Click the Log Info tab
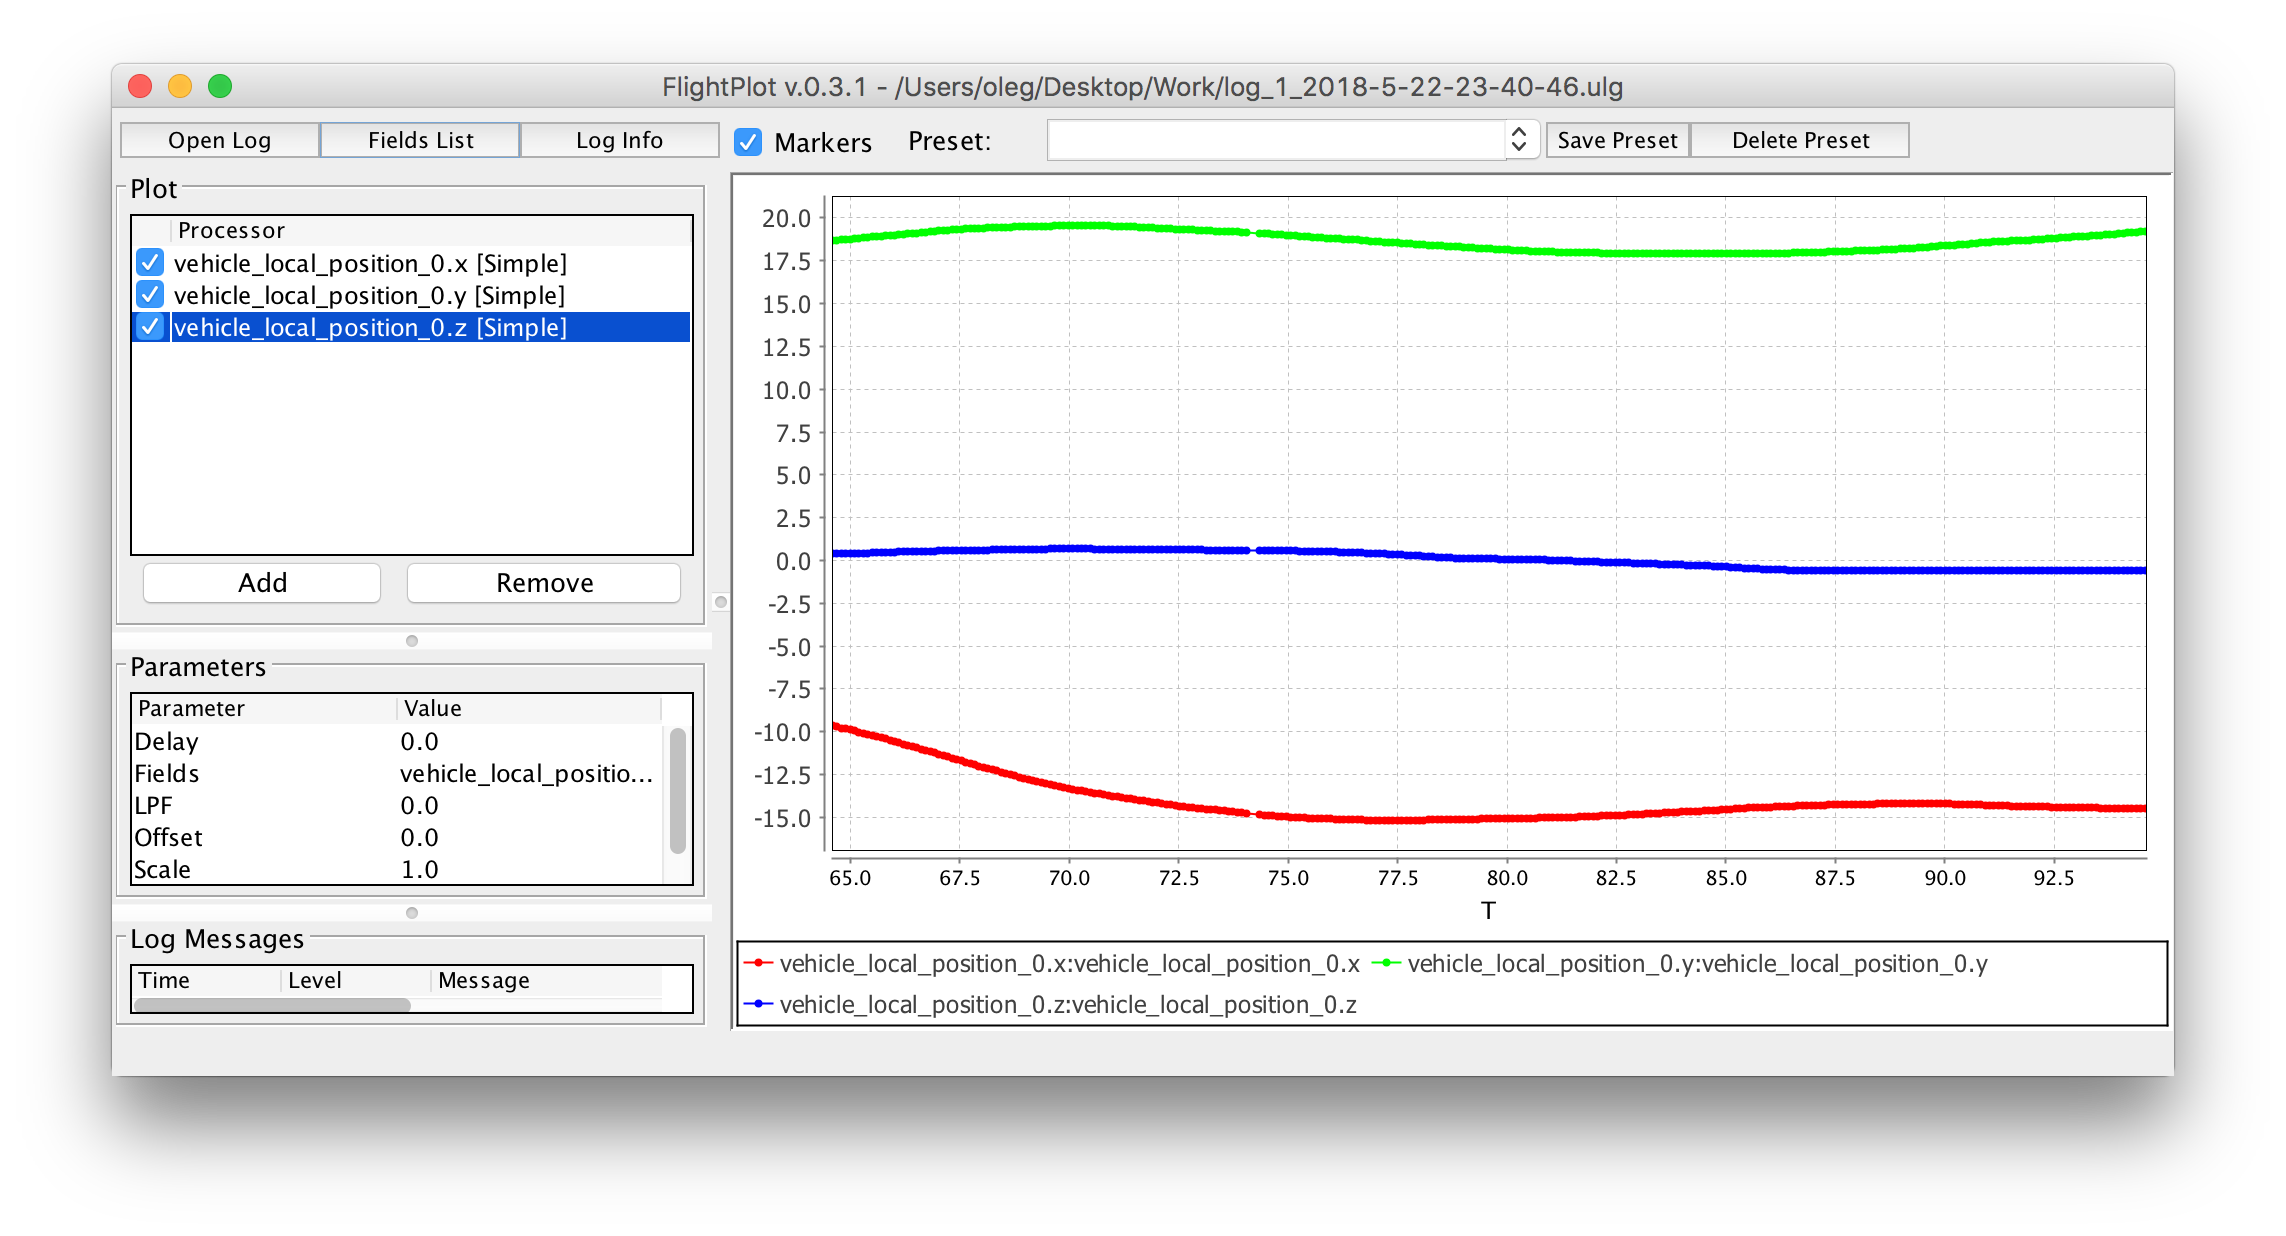Screen dimensions: 2286x1236 pos(619,139)
